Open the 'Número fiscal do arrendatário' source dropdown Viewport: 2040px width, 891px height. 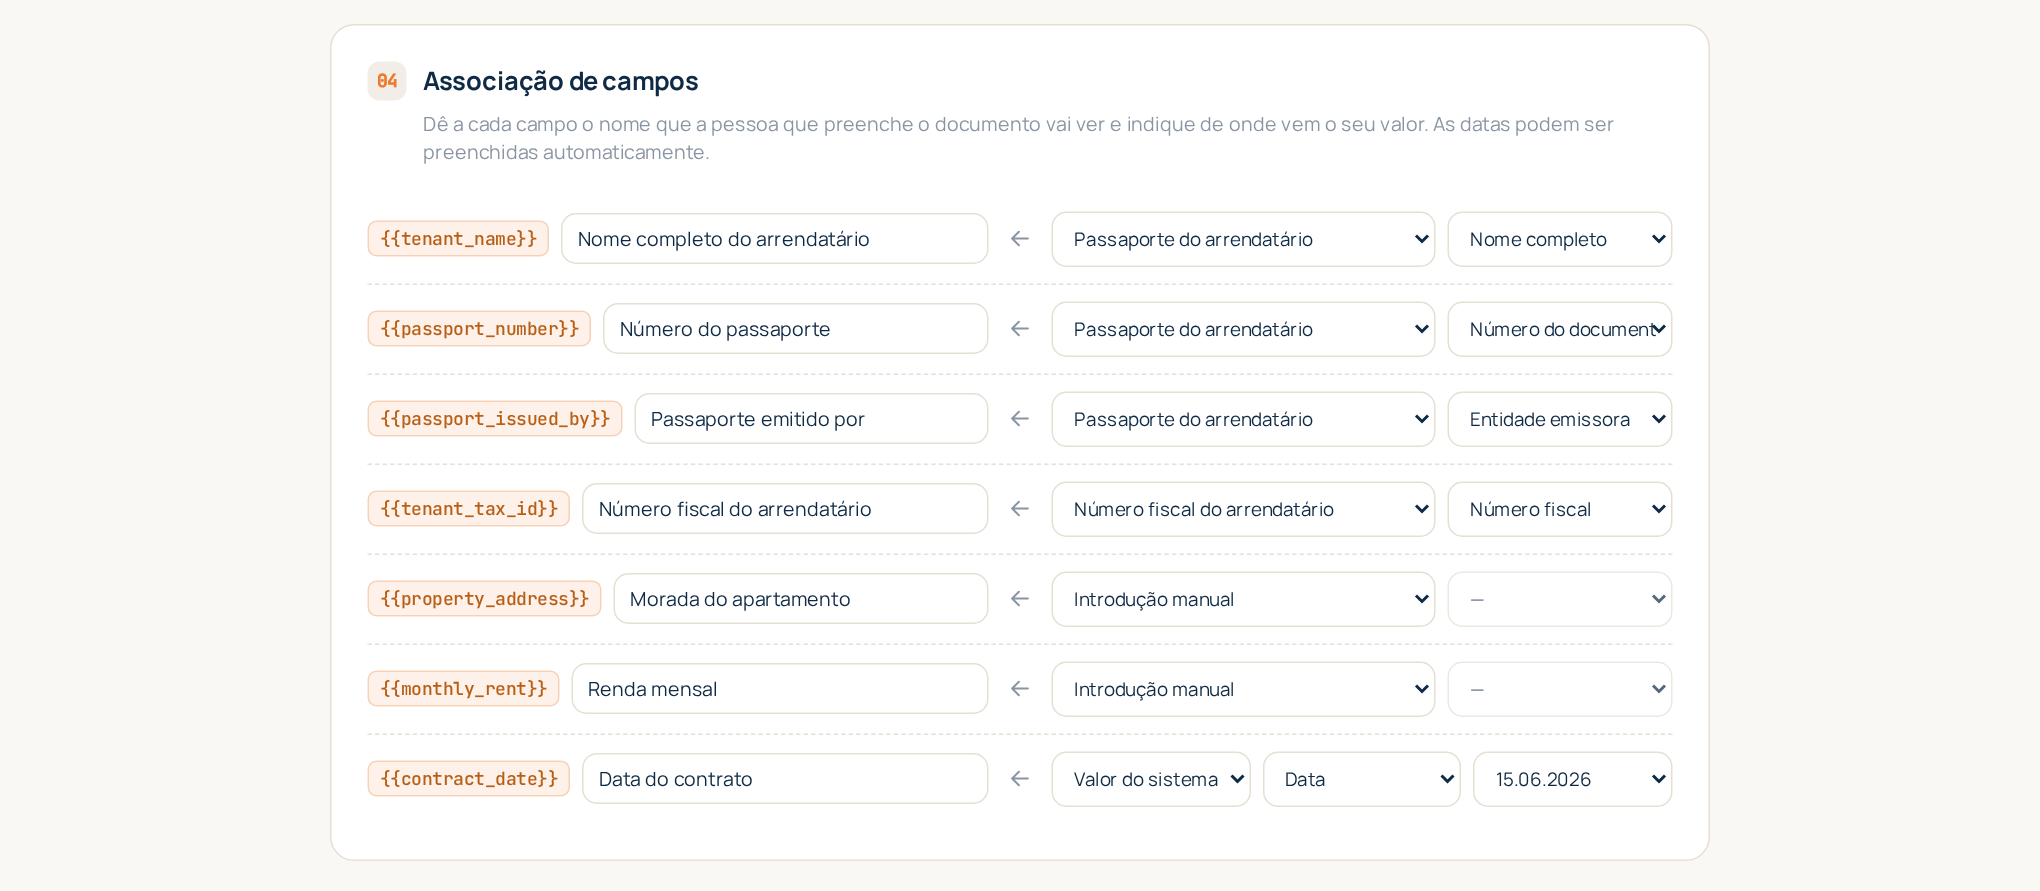coord(1243,509)
